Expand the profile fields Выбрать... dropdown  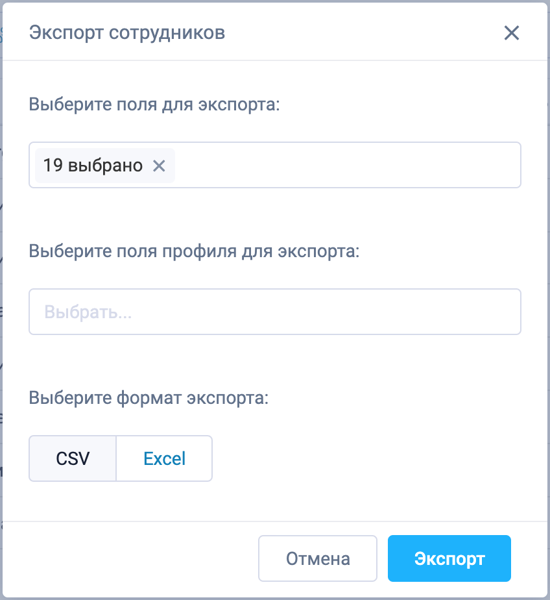275,311
